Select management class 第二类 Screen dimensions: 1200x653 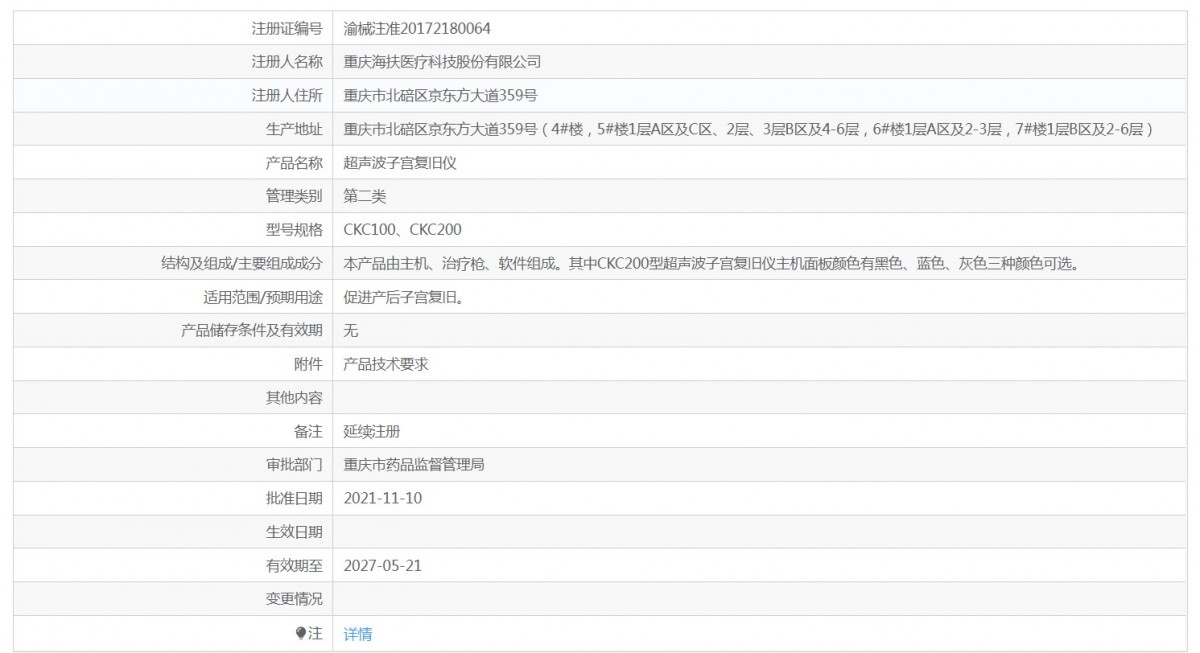click(x=364, y=196)
